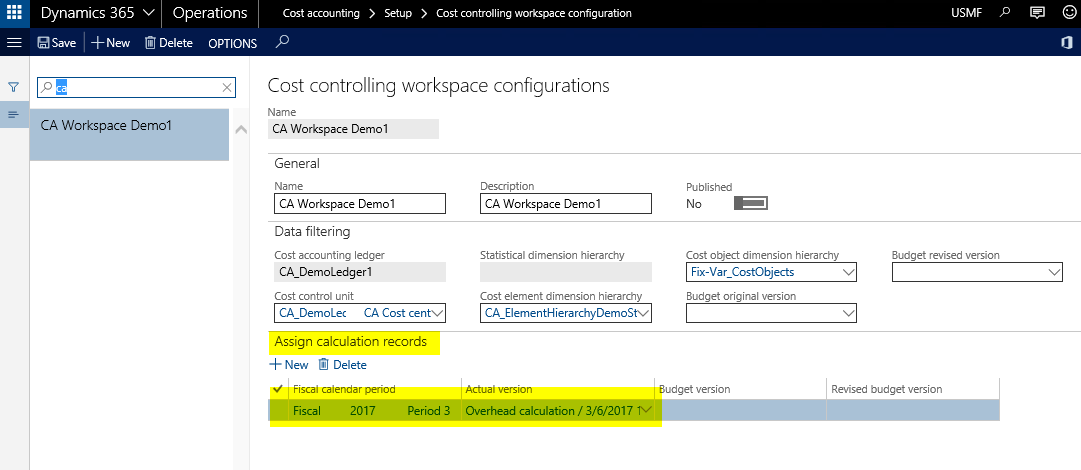
Task: Open the Office icon in action bar
Action: 1066,43
